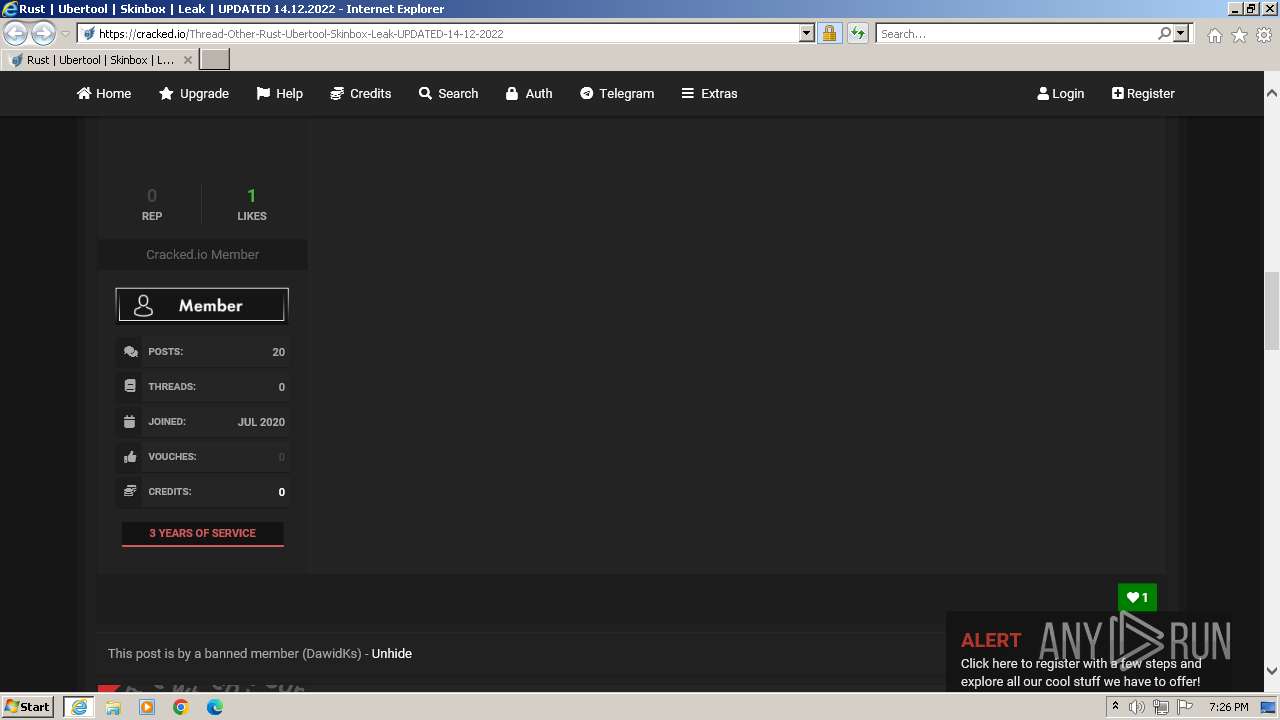The image size is (1280, 720).
Task: Launch Google Chrome from taskbar
Action: pyautogui.click(x=181, y=707)
